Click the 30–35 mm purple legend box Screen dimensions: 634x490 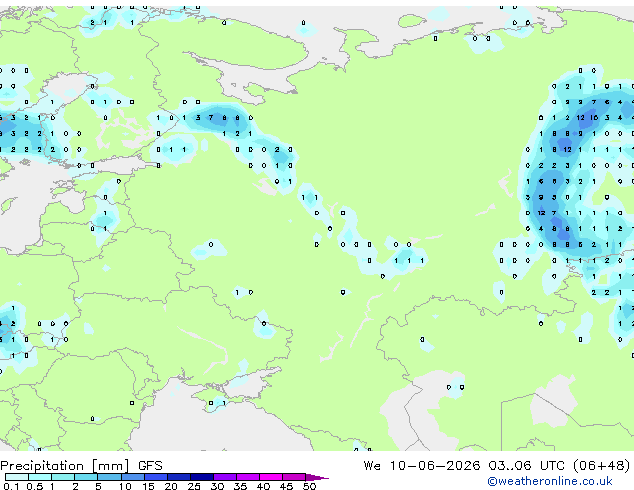(224, 477)
